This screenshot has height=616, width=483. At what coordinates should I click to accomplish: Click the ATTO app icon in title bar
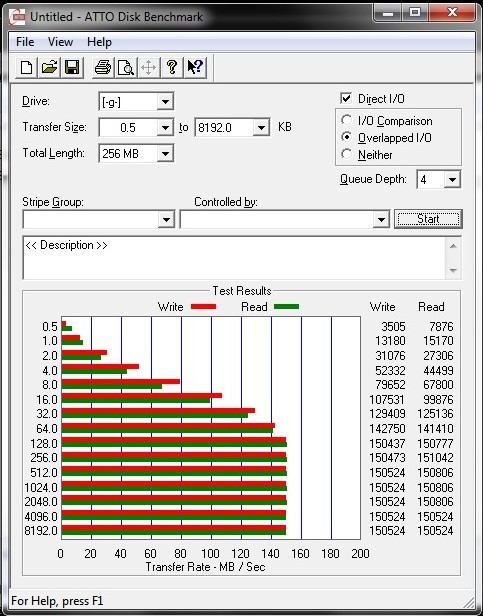point(18,17)
